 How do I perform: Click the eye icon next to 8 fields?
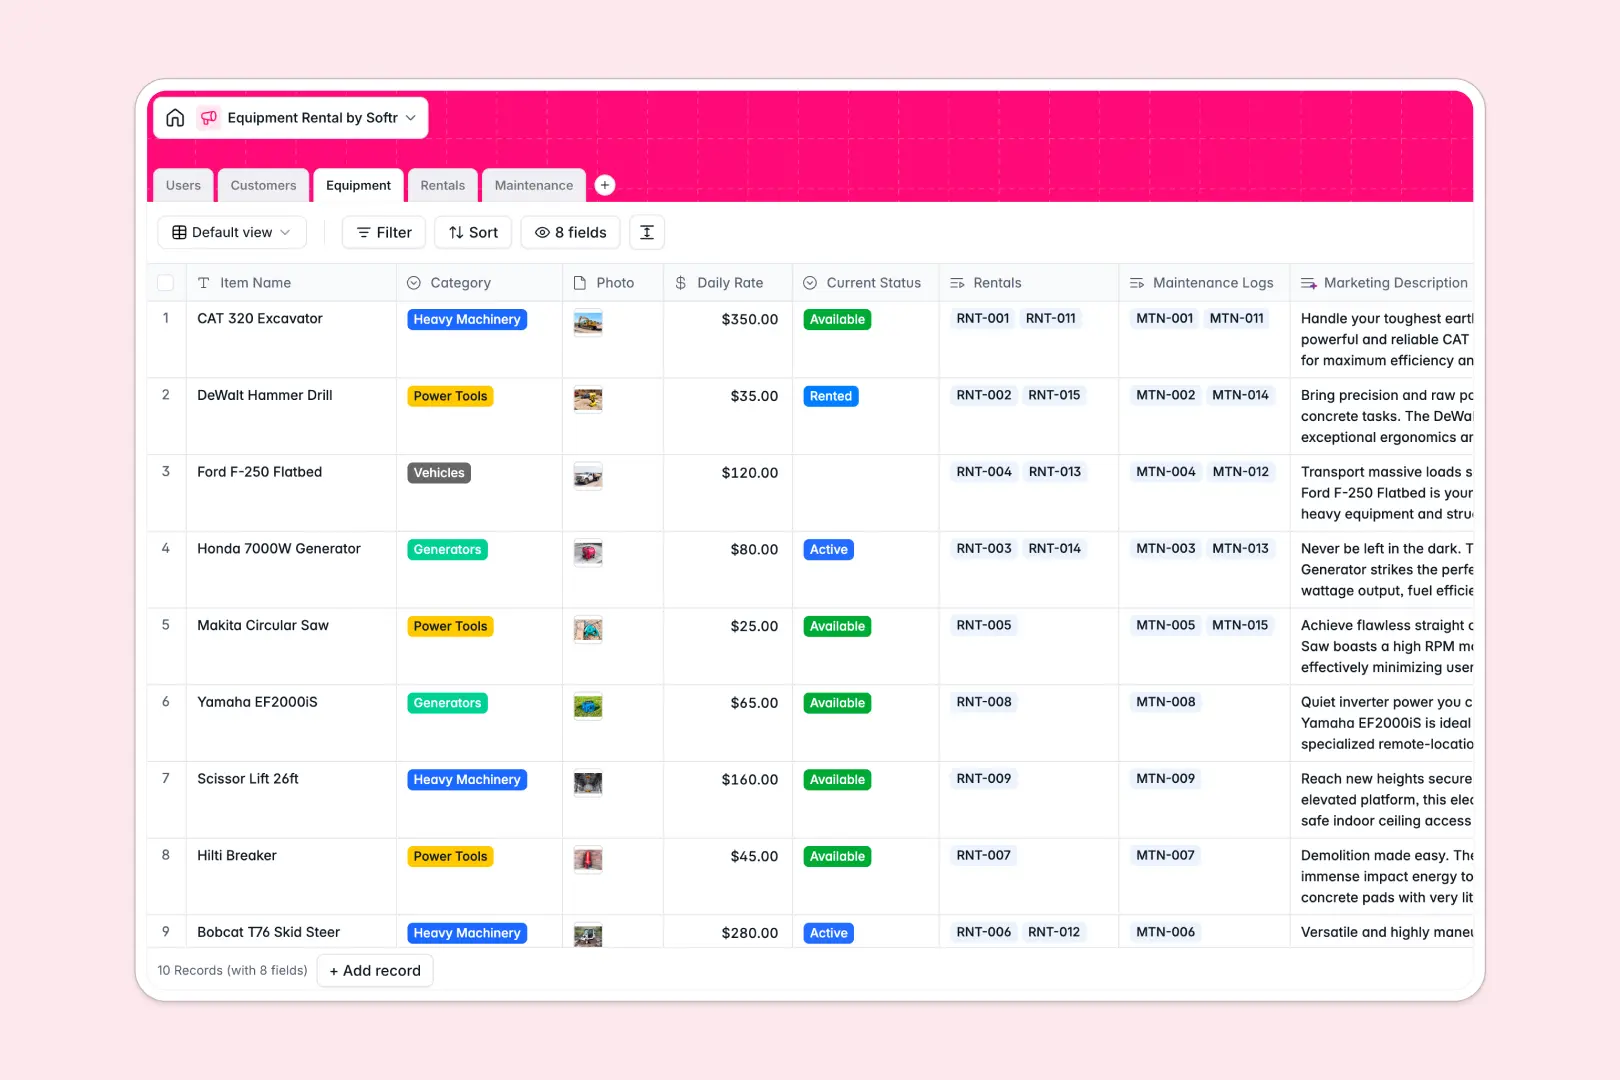pyautogui.click(x=538, y=232)
